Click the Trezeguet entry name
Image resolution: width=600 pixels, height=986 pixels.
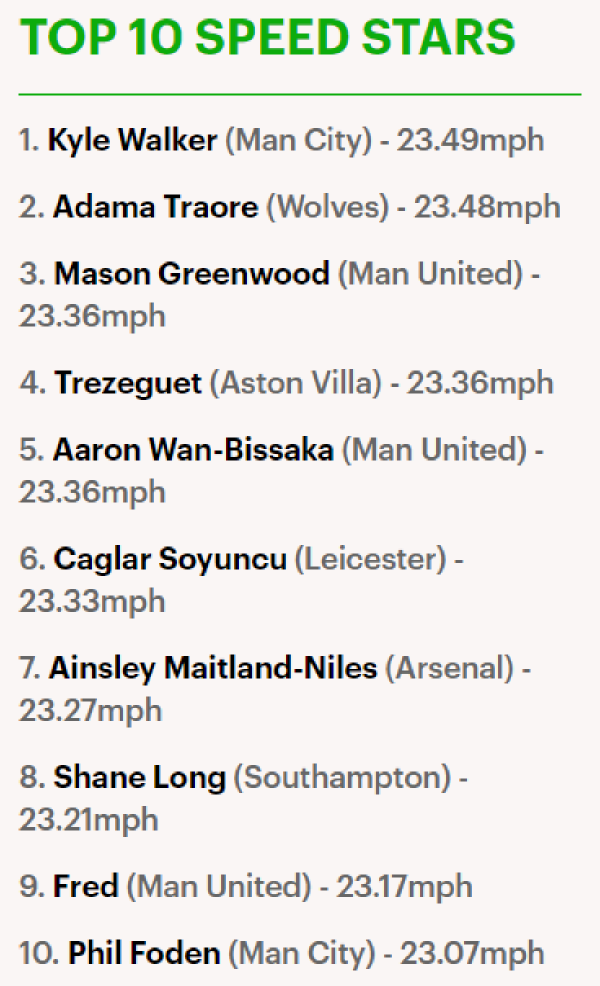(x=128, y=382)
